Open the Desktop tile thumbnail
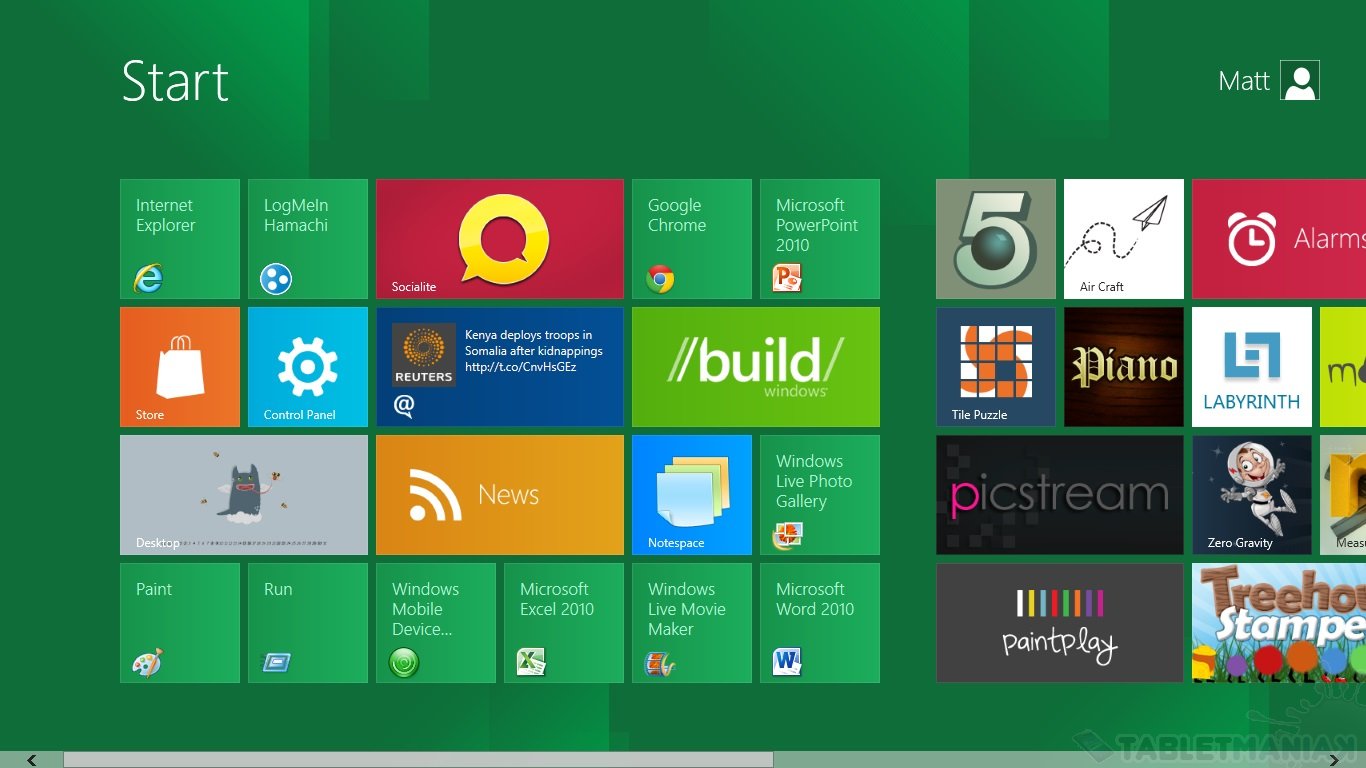The height and width of the screenshot is (768, 1366). point(244,495)
